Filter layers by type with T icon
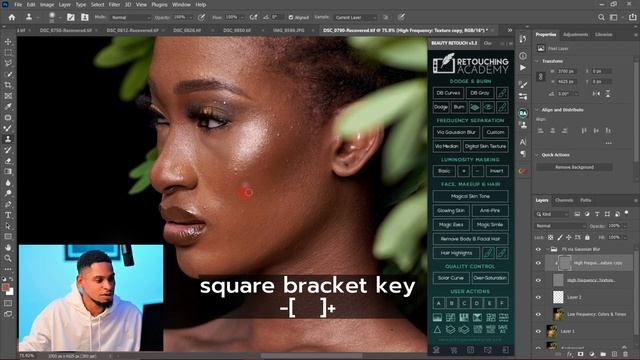 coord(597,214)
